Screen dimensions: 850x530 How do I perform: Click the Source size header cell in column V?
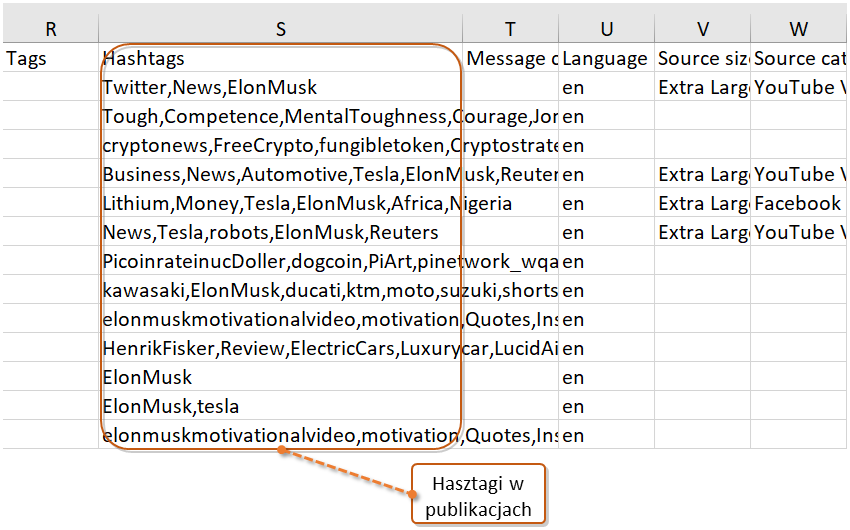tap(703, 58)
